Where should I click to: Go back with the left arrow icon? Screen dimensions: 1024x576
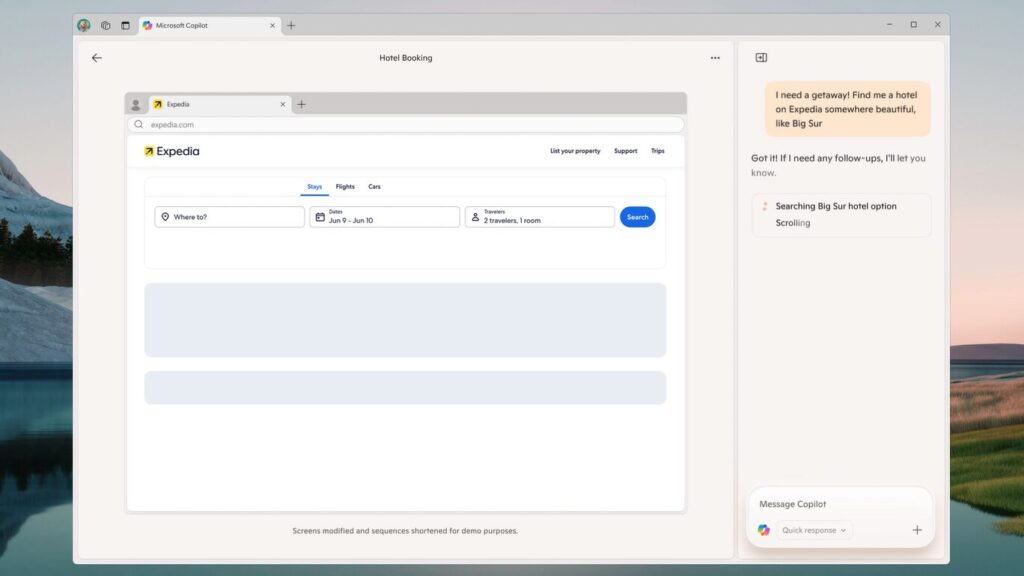97,58
